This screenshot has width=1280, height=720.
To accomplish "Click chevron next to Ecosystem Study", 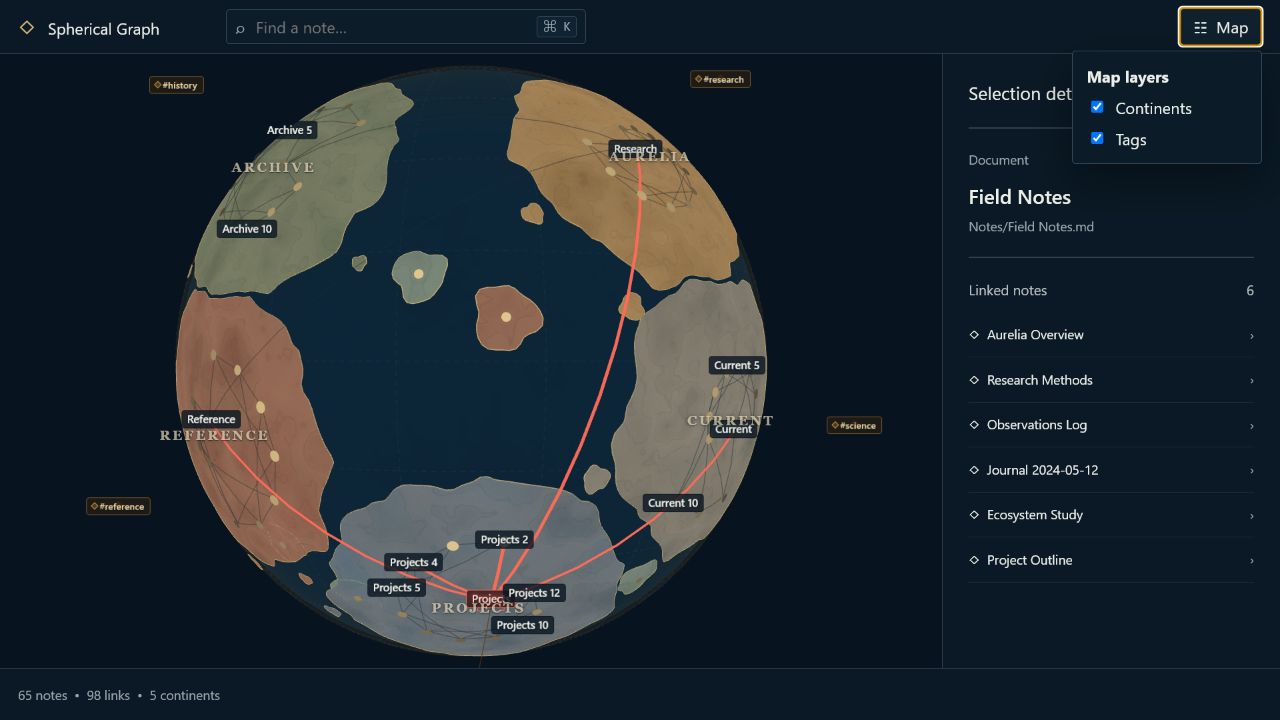I will (1251, 516).
